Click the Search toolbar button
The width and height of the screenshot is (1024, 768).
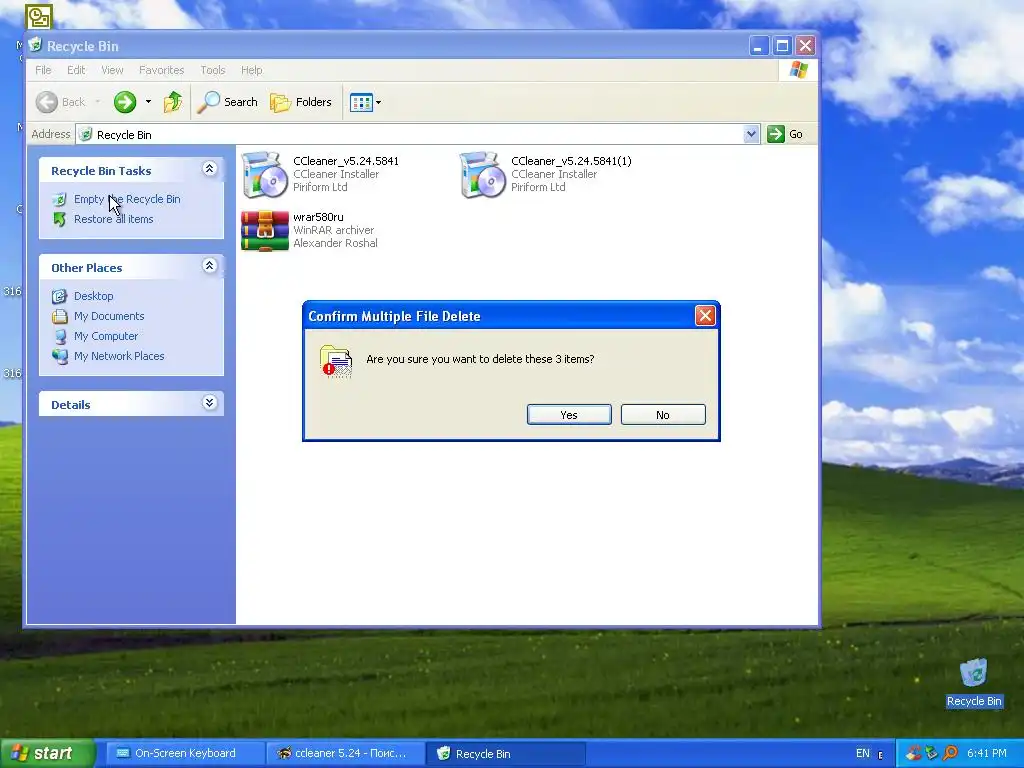pyautogui.click(x=227, y=102)
